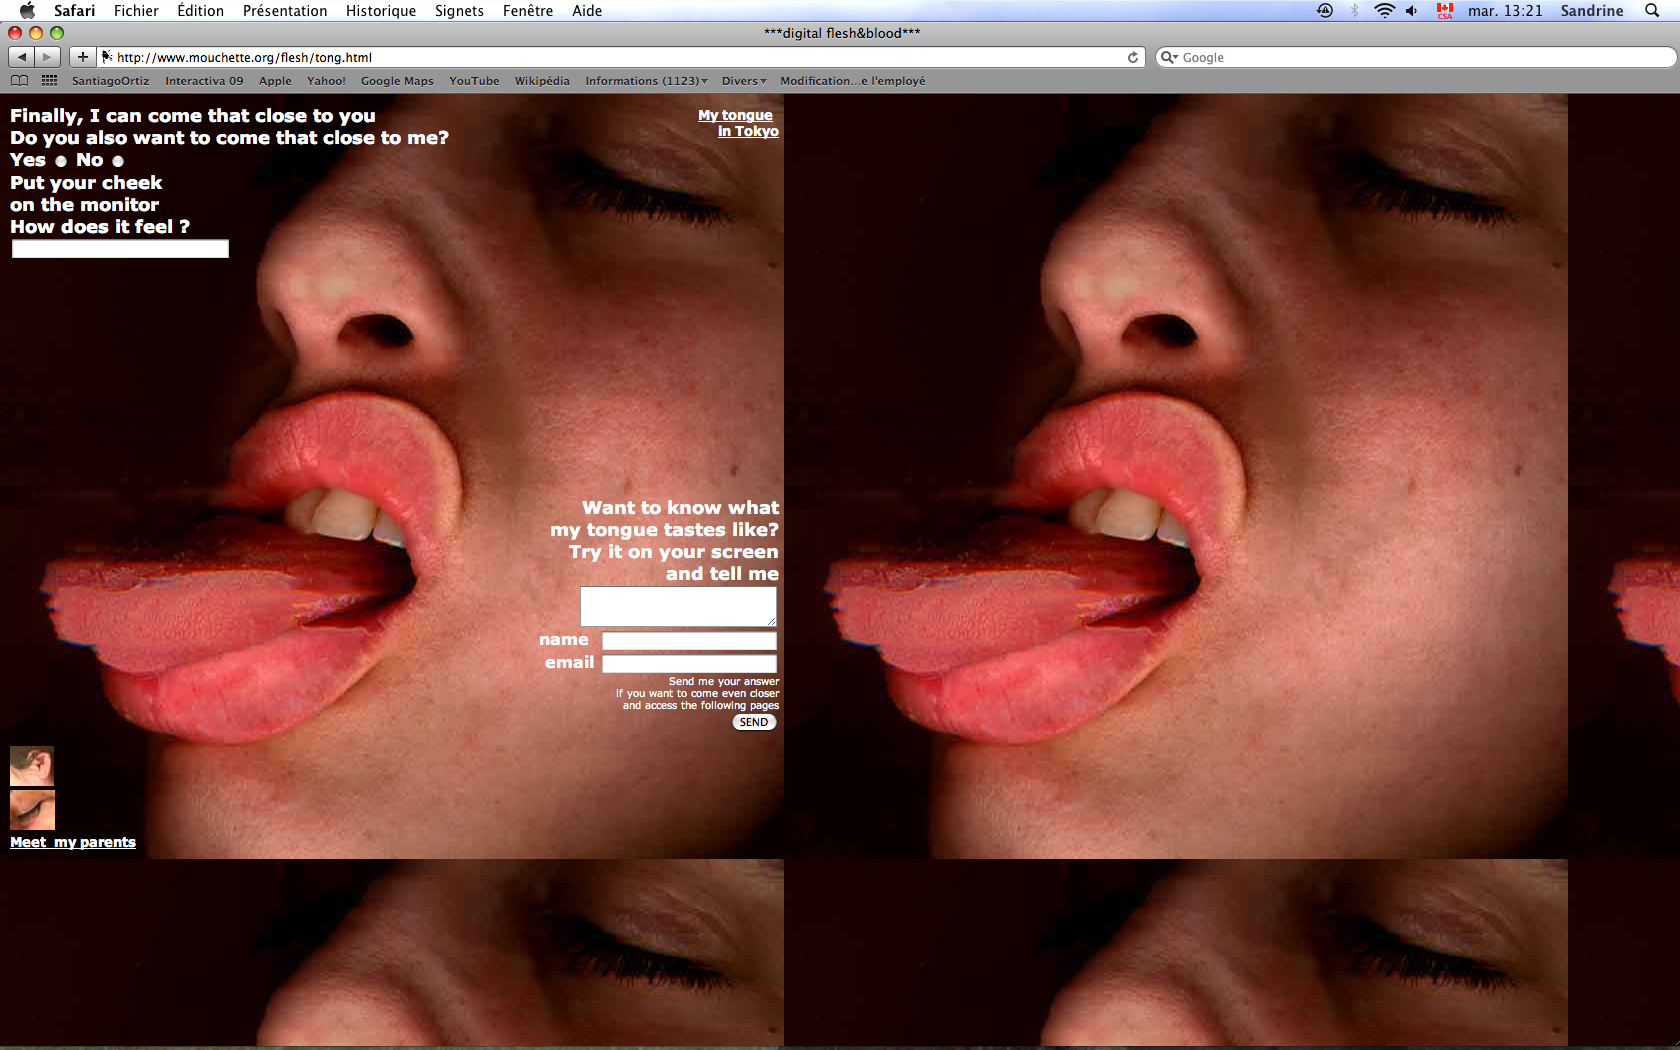Open the Apple bookmark
The height and width of the screenshot is (1050, 1680).
pyautogui.click(x=275, y=81)
